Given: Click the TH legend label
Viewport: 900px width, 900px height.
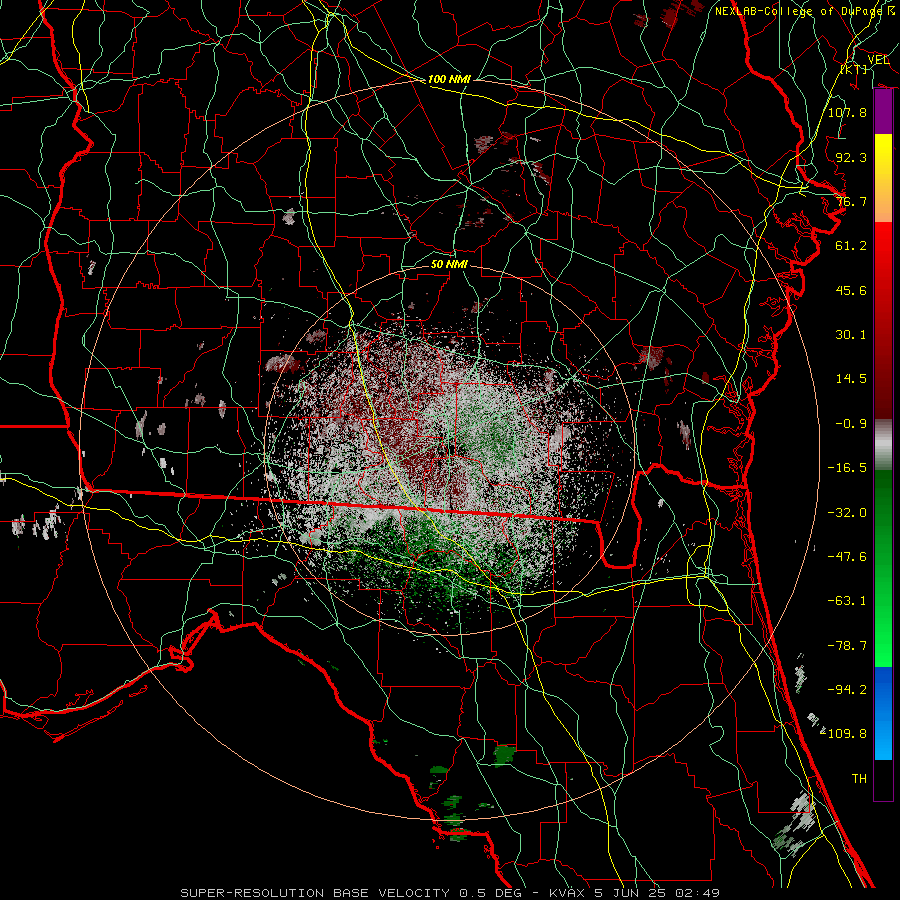Looking at the screenshot, I should pyautogui.click(x=859, y=779).
